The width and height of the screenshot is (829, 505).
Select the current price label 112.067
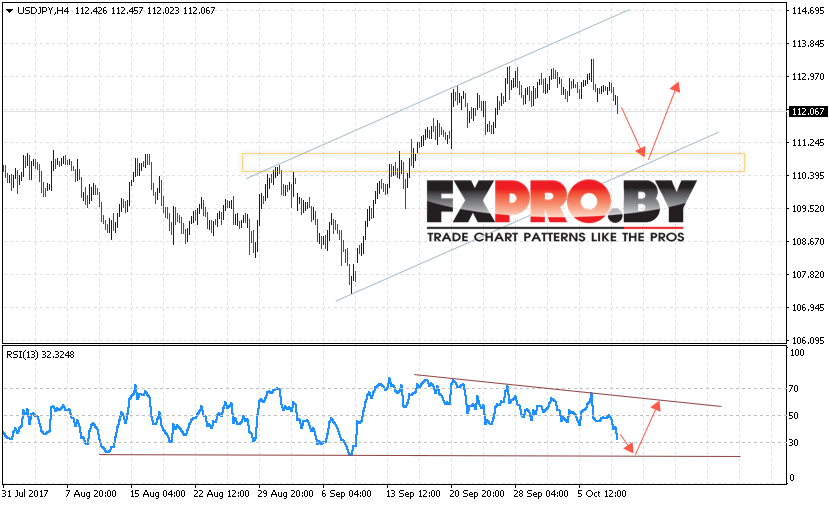pyautogui.click(x=807, y=112)
